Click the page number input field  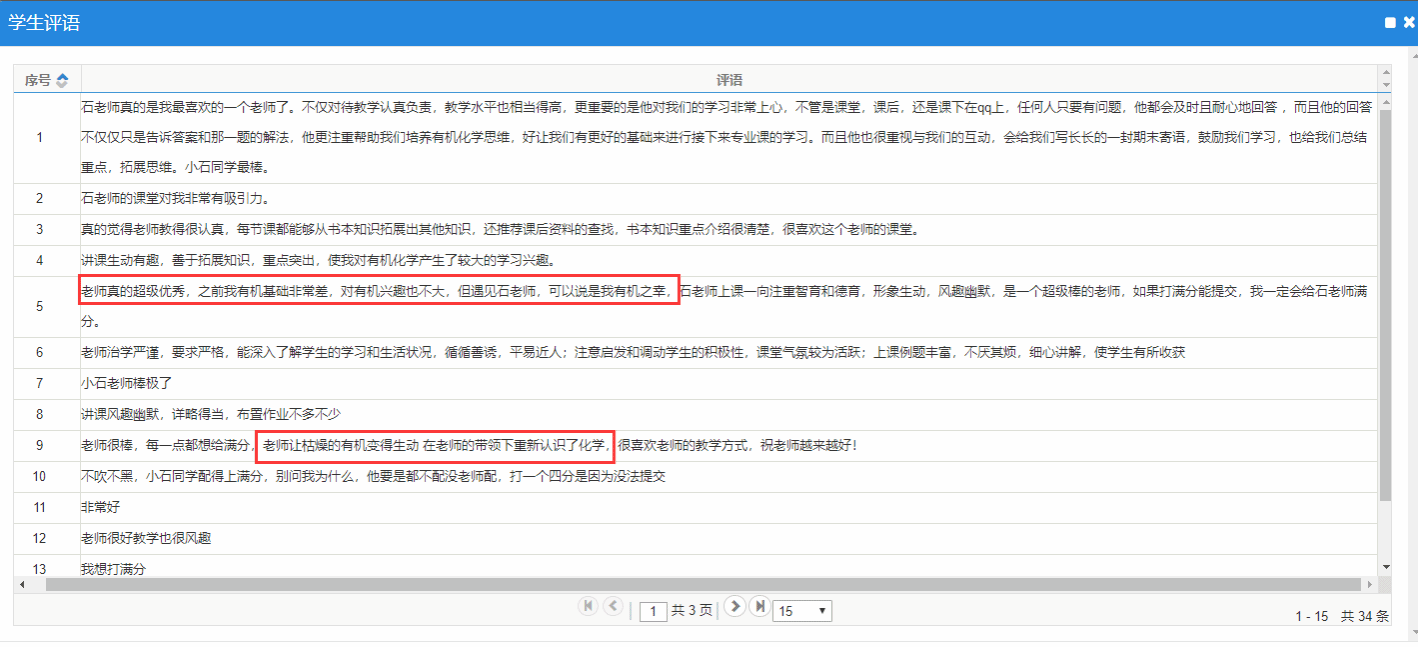tap(653, 611)
